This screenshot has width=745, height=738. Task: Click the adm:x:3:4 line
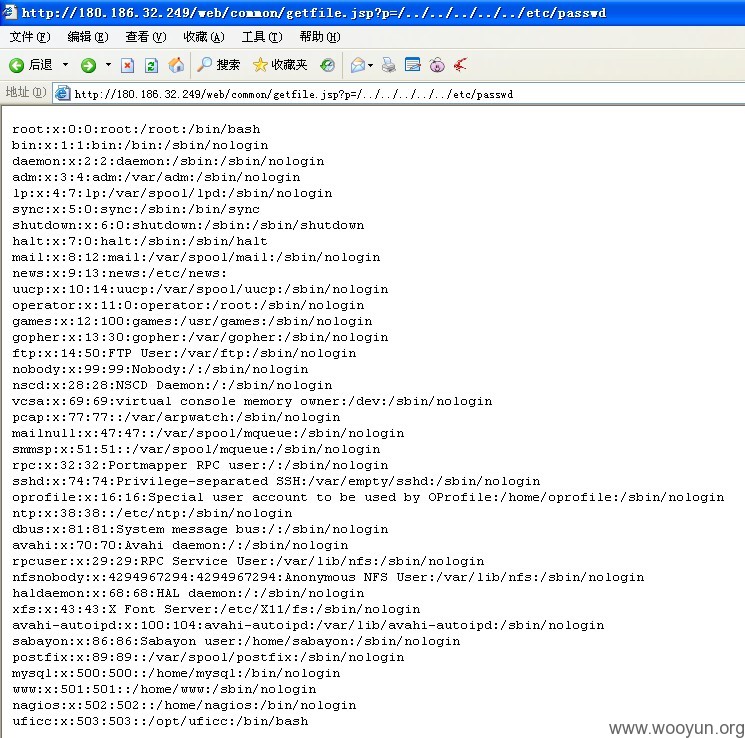[x=156, y=177]
